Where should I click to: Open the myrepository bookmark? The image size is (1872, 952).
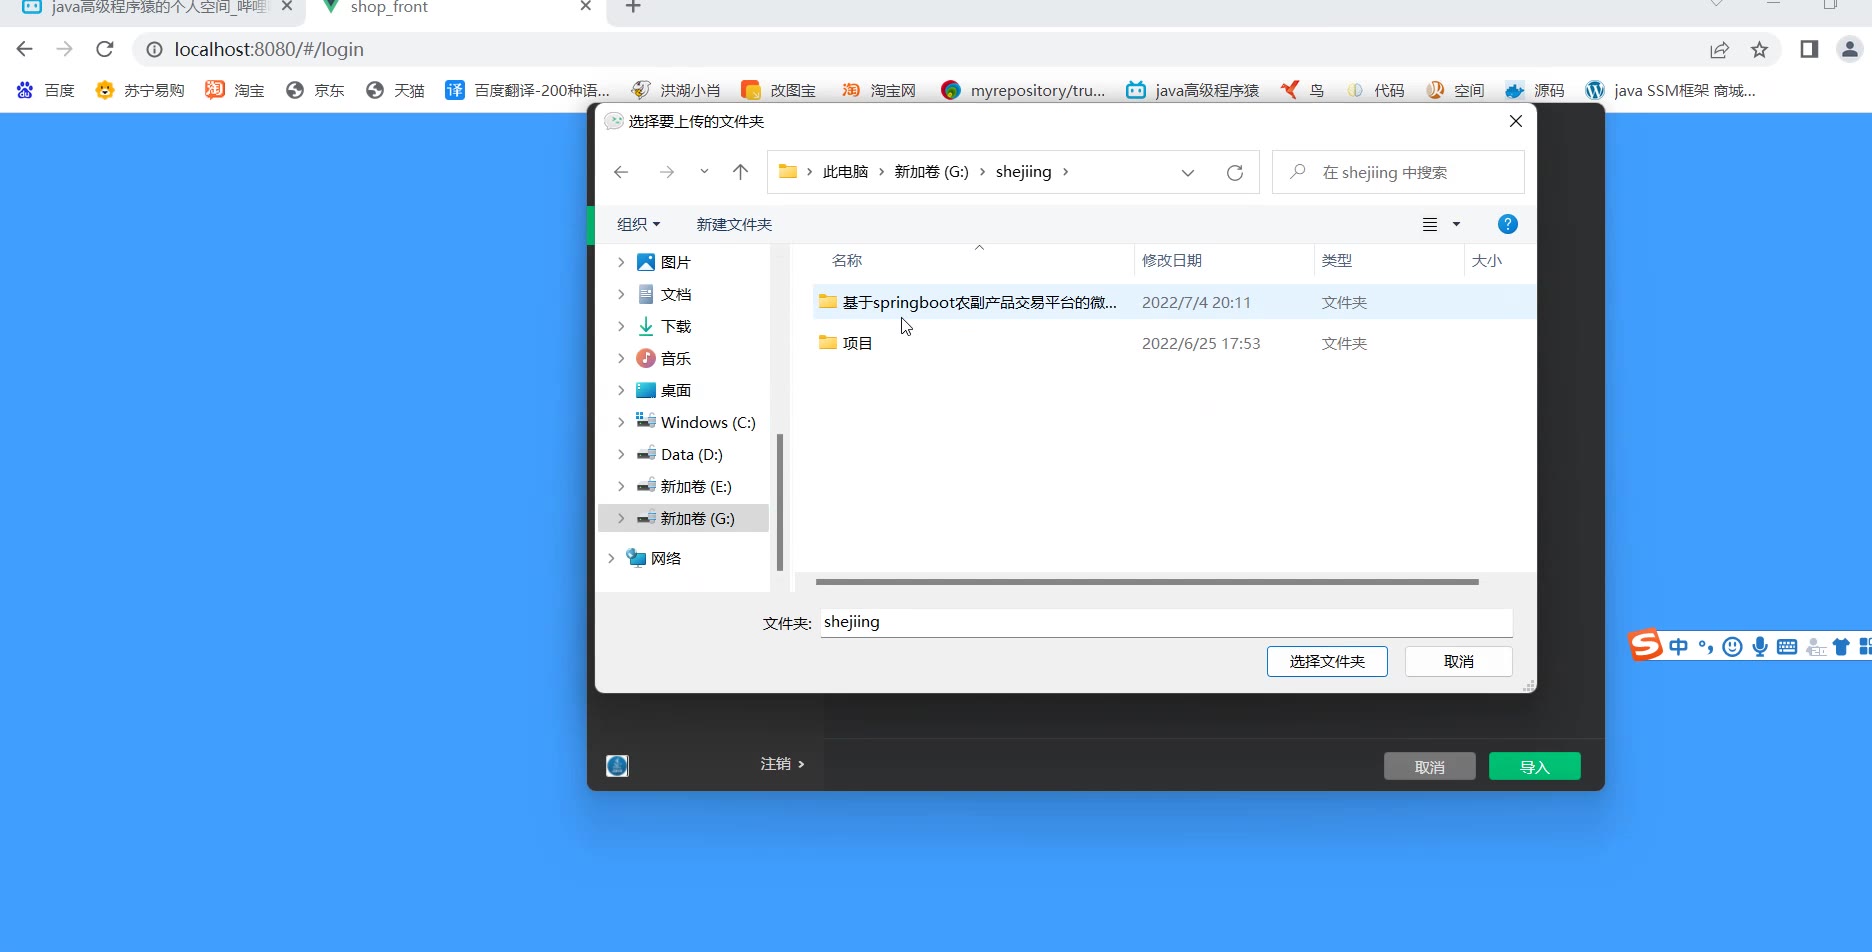tap(1023, 90)
